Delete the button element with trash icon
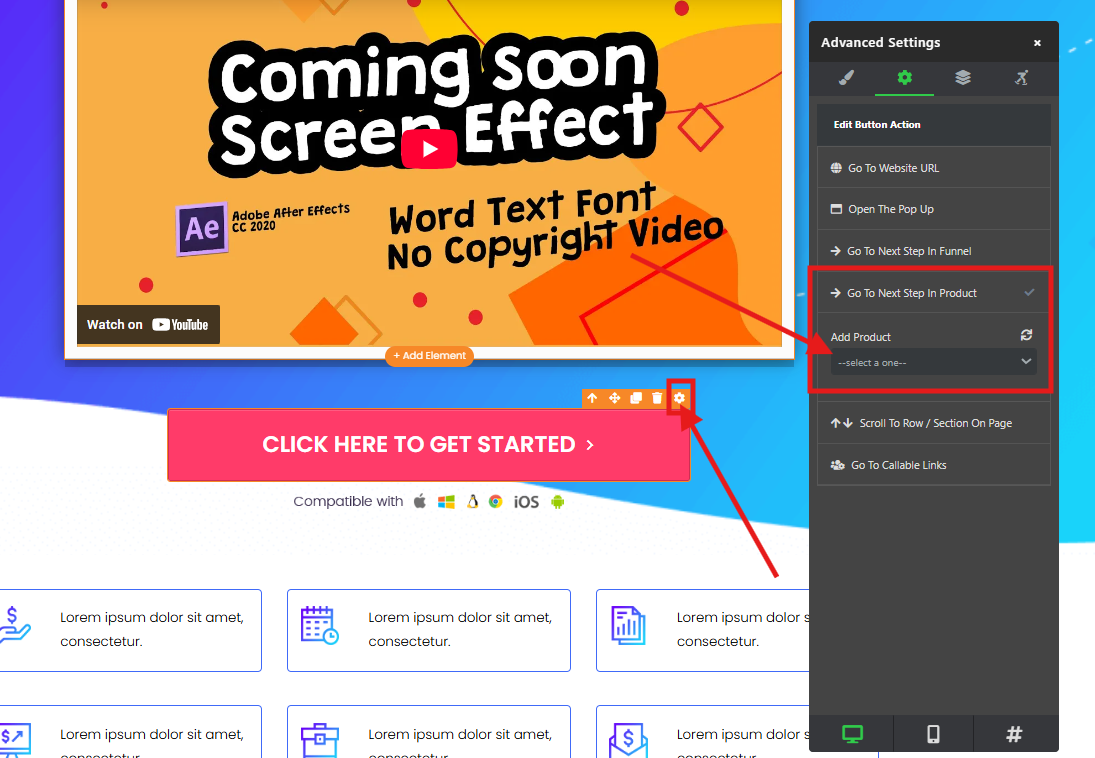 [x=657, y=398]
